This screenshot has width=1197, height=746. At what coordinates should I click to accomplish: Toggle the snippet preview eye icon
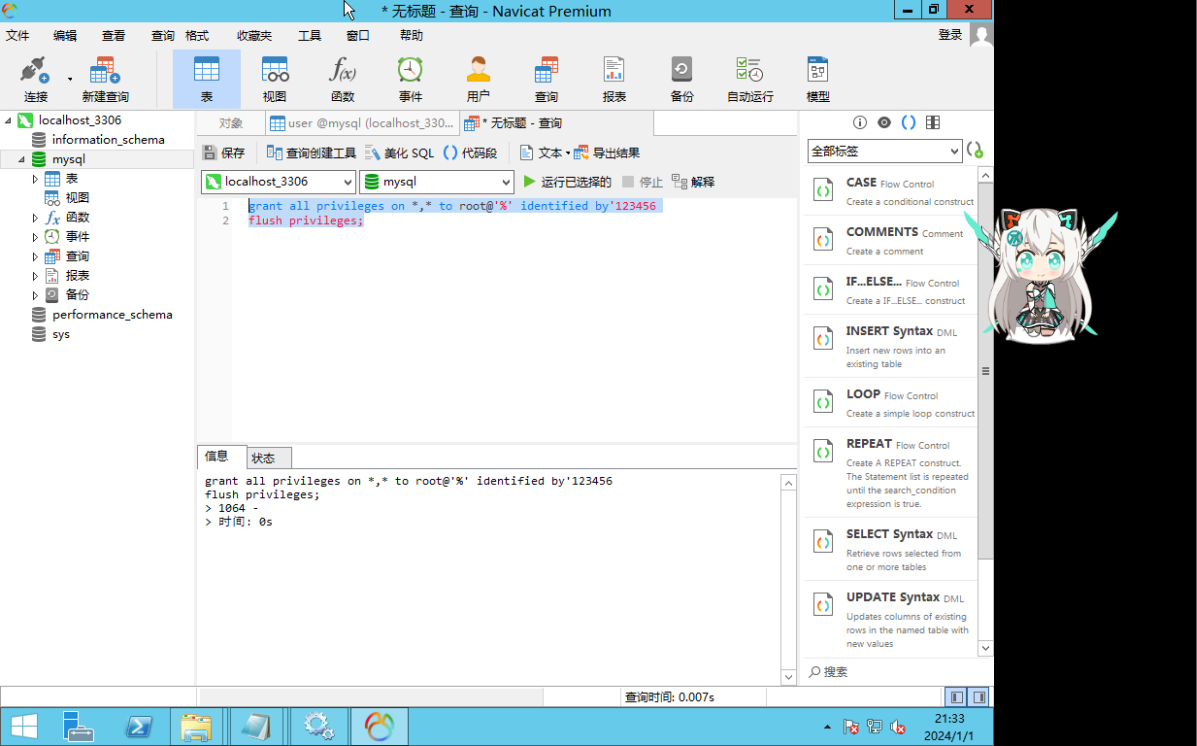(884, 121)
